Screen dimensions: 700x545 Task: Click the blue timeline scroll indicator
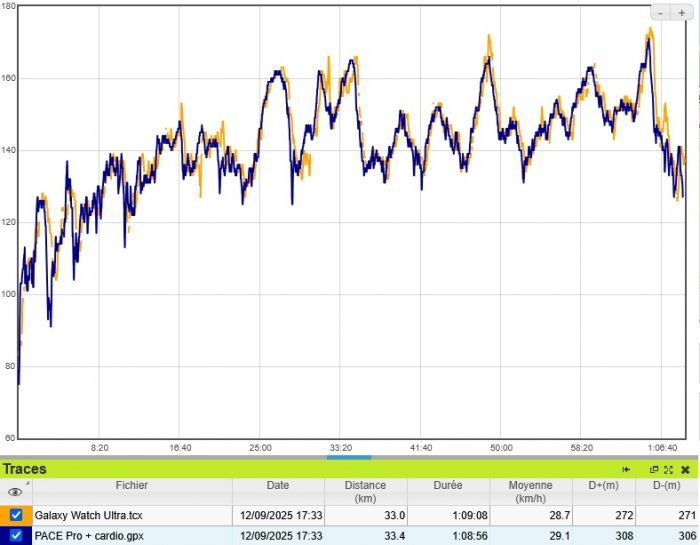coord(349,457)
